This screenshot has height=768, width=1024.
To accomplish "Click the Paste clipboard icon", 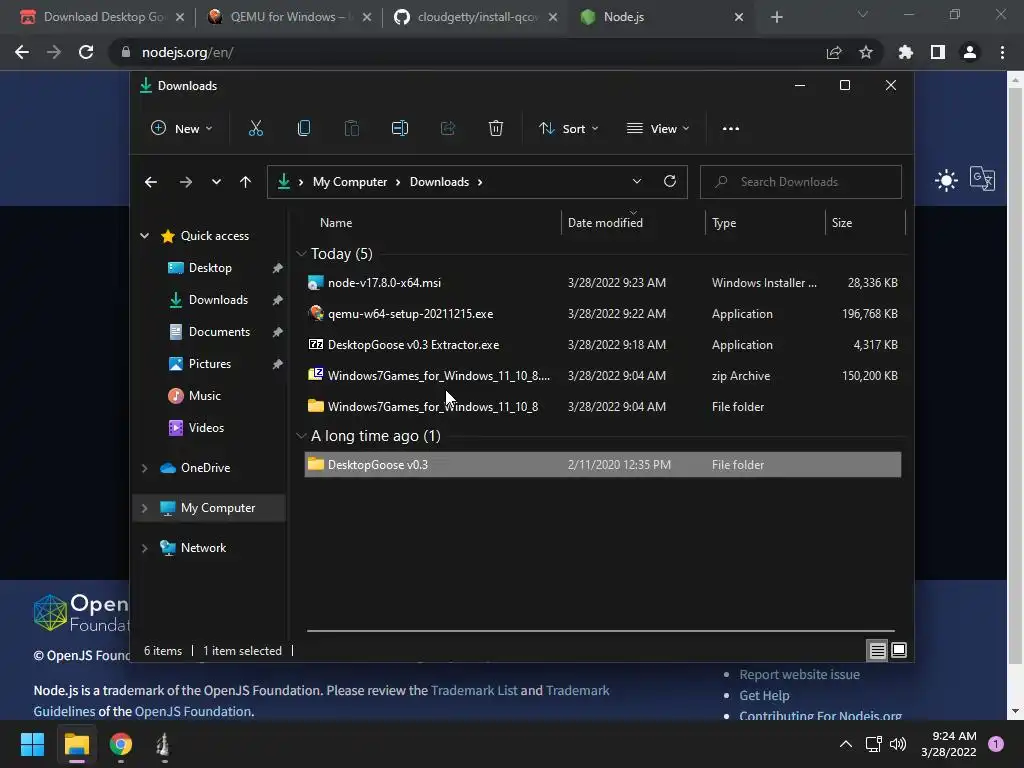I will 351,129.
